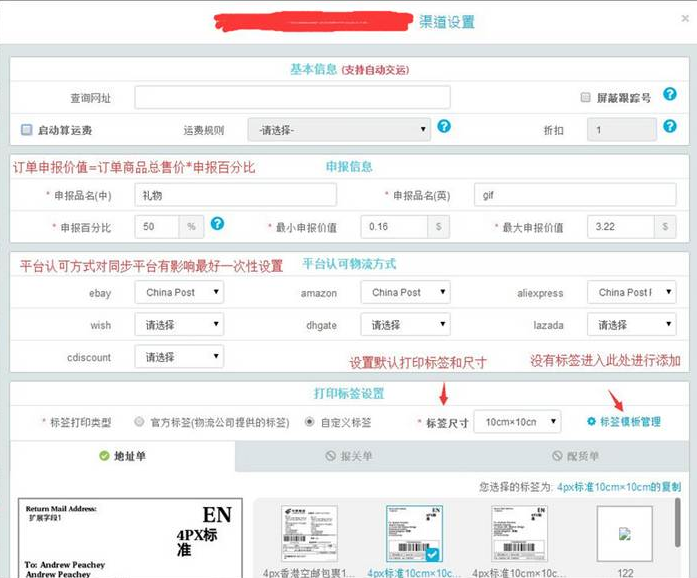The height and width of the screenshot is (578, 697).
Task: Click help icon next to 屏蔽跟踪号
Action: (670, 96)
